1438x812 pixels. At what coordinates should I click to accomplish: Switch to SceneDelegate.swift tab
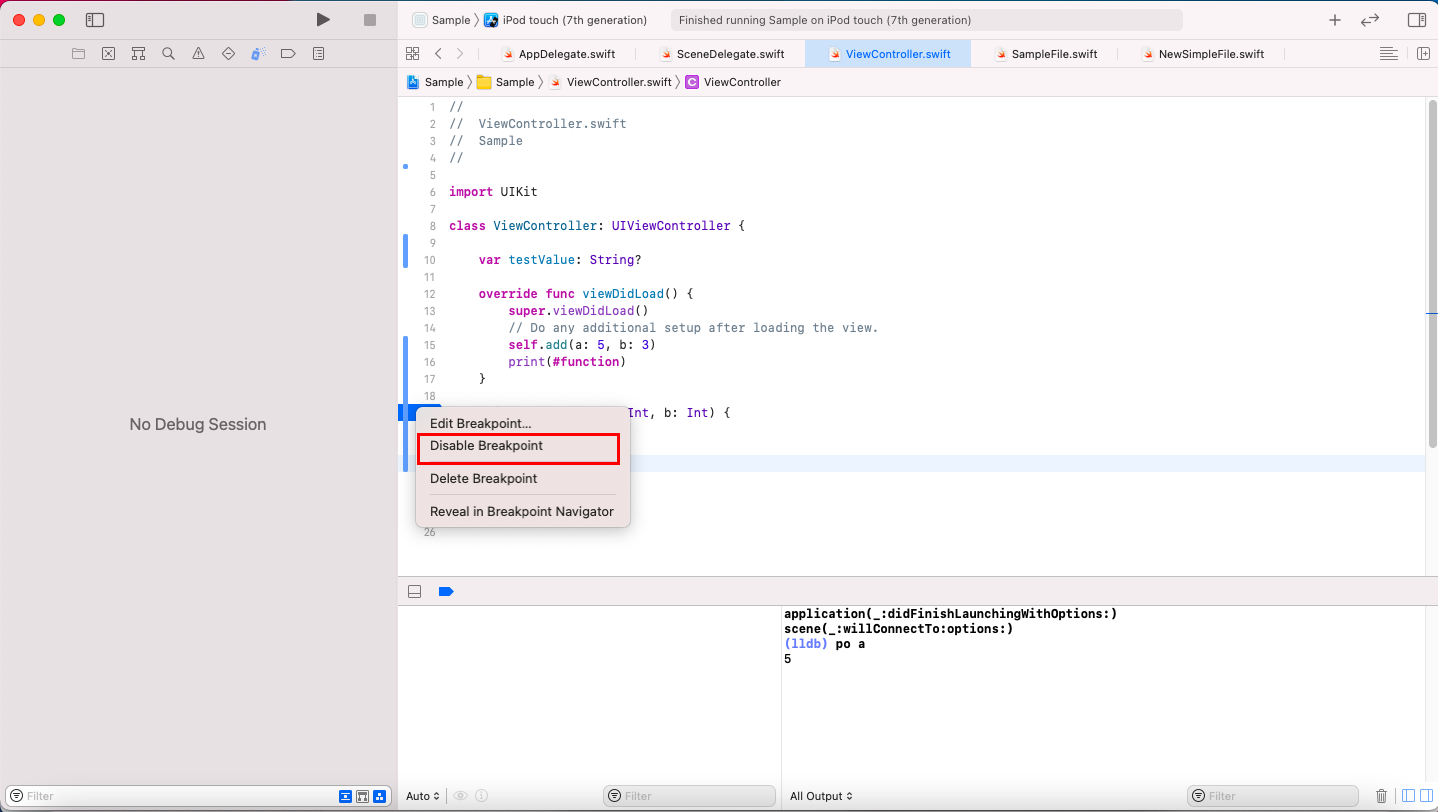pos(722,54)
